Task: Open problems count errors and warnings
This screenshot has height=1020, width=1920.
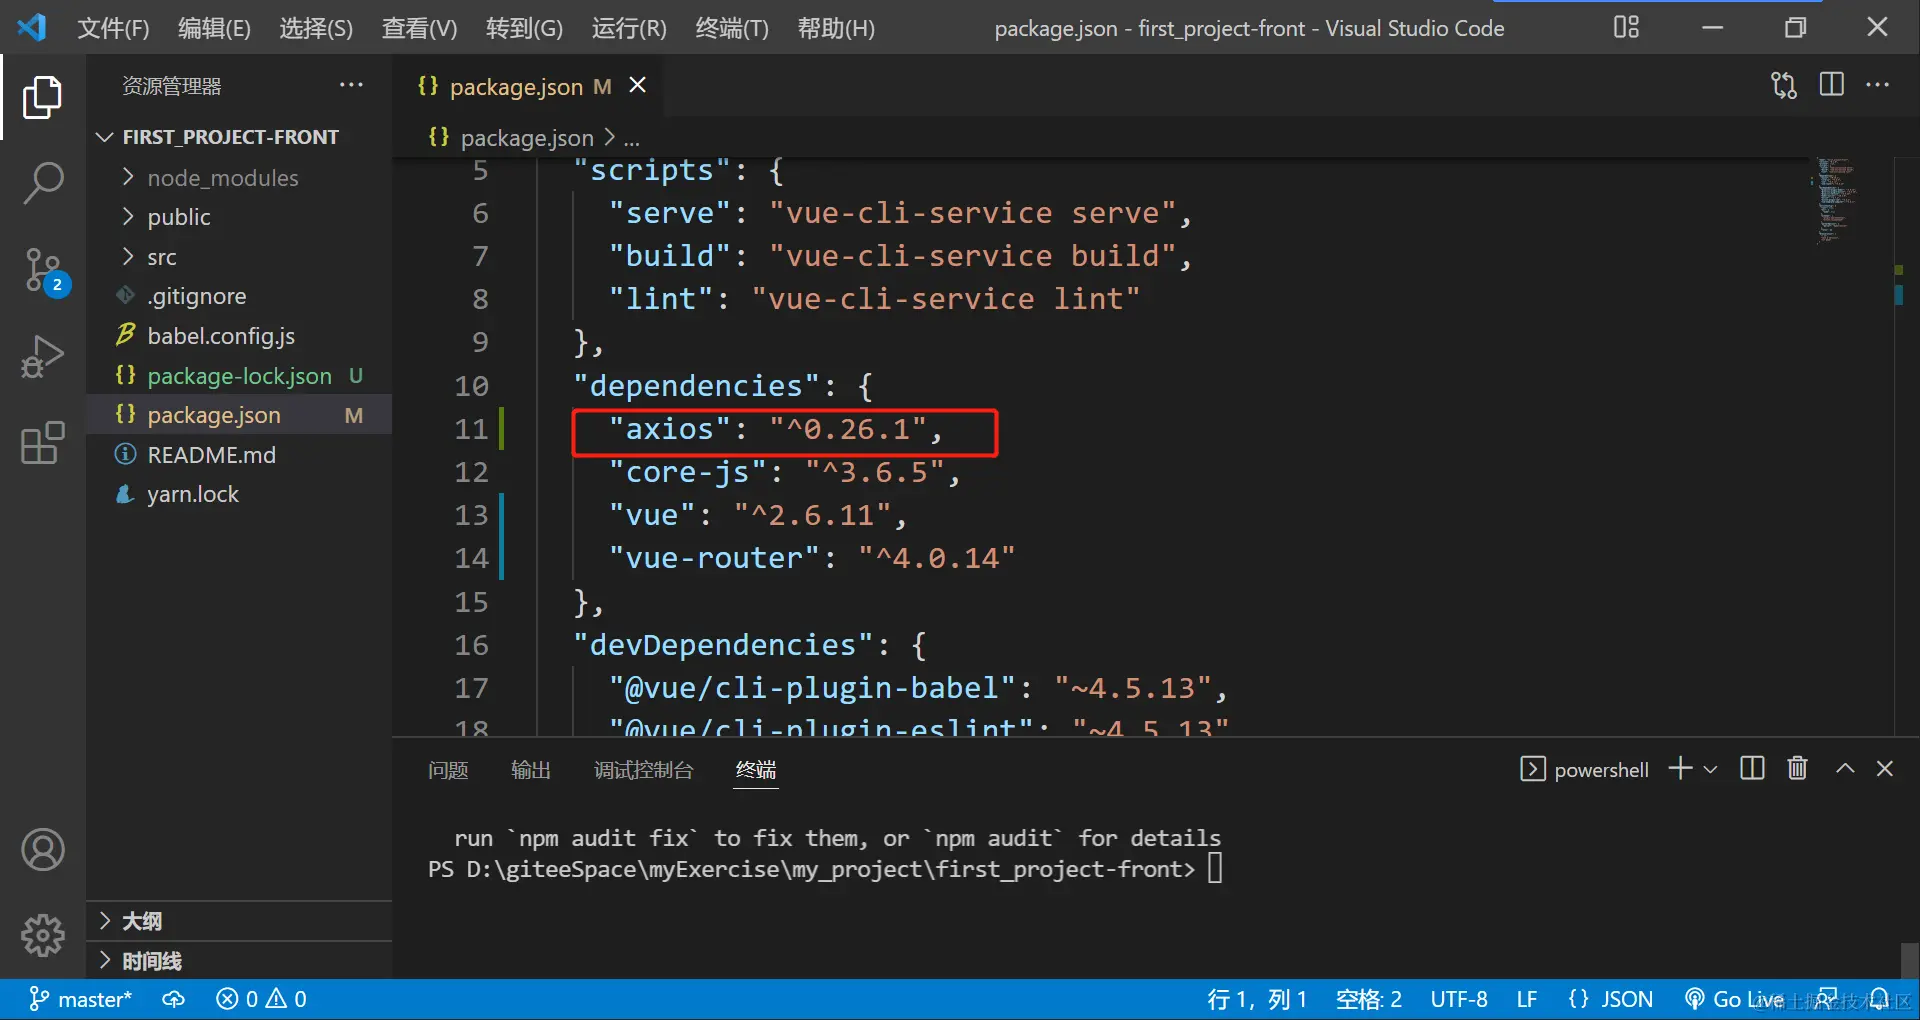Action: tap(261, 999)
